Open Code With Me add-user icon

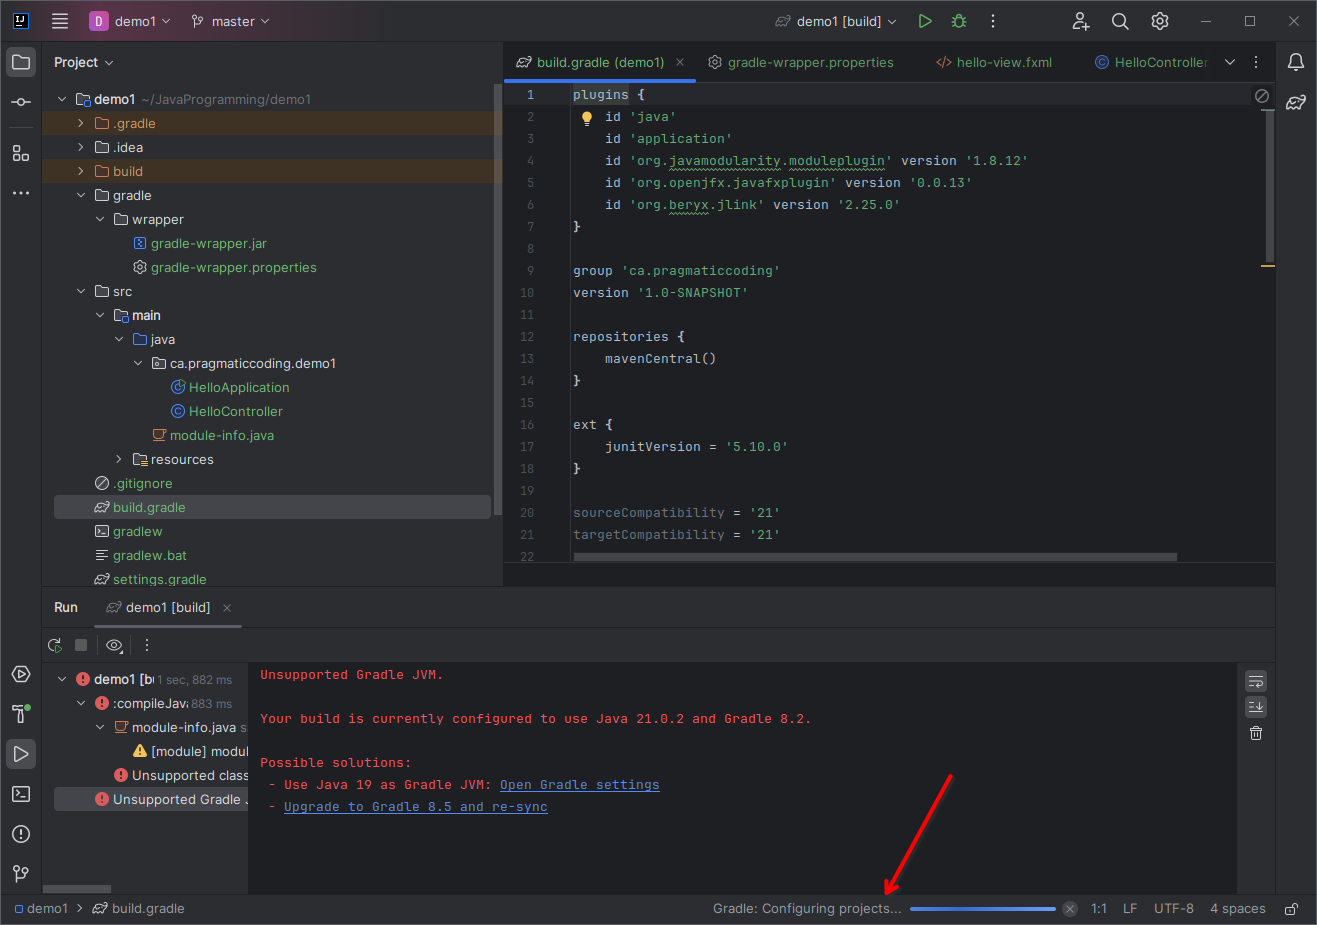point(1081,21)
